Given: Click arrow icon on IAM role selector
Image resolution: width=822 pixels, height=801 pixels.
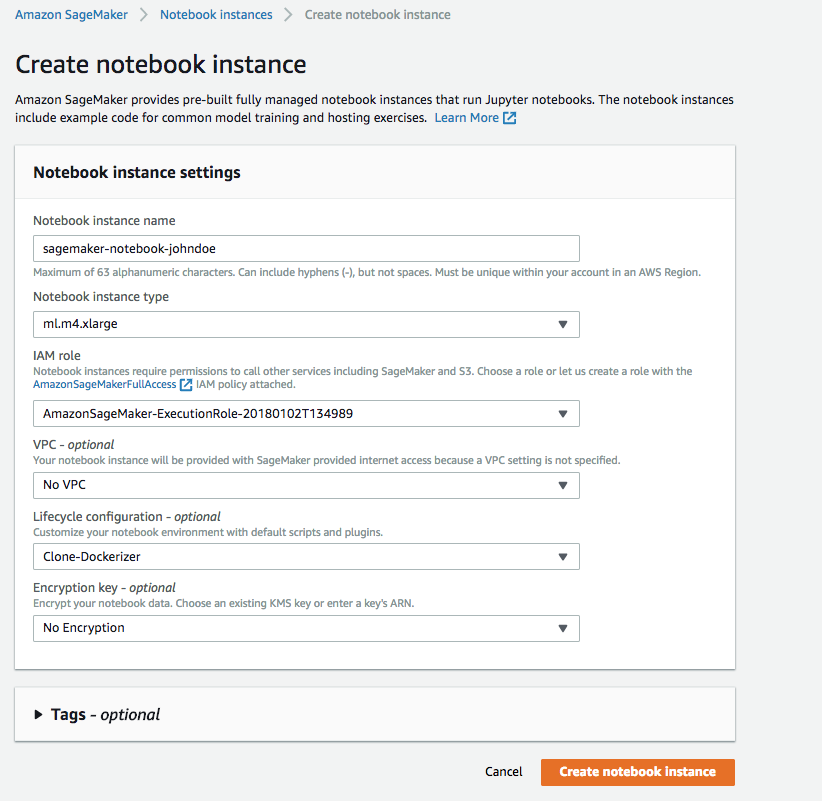Looking at the screenshot, I should pyautogui.click(x=563, y=414).
